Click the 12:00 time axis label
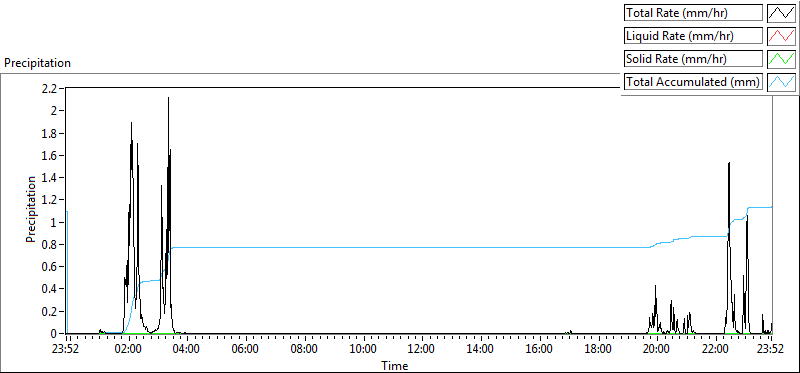 [x=422, y=350]
